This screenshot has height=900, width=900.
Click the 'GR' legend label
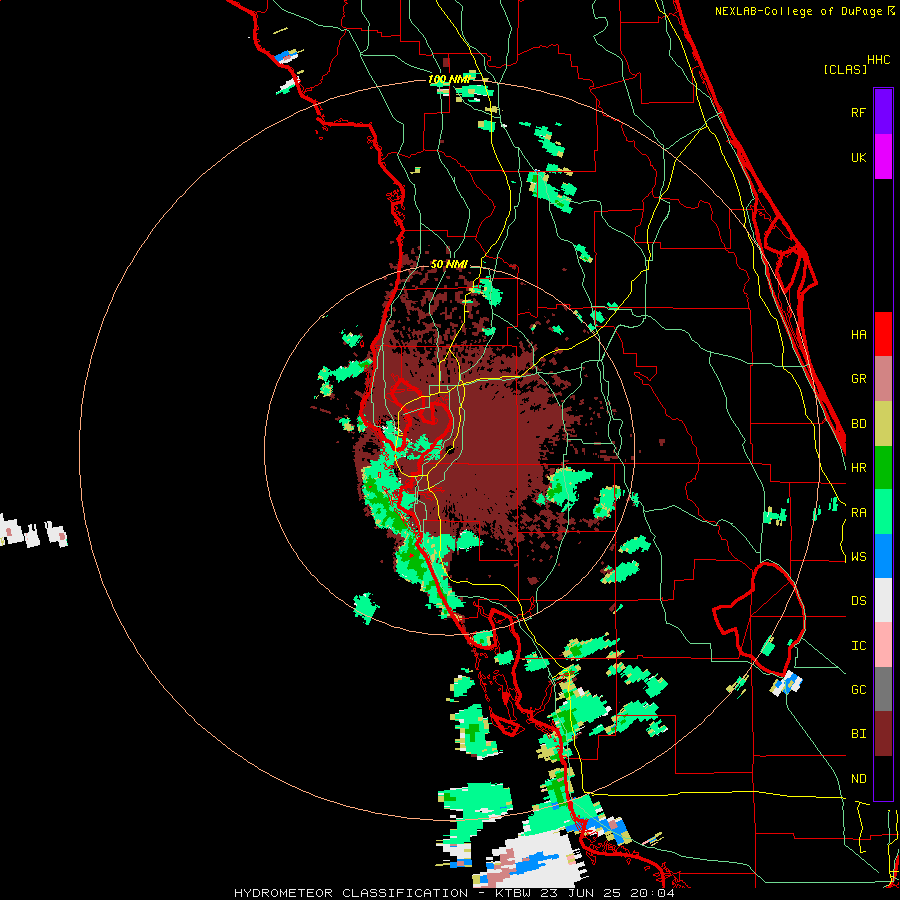858,379
